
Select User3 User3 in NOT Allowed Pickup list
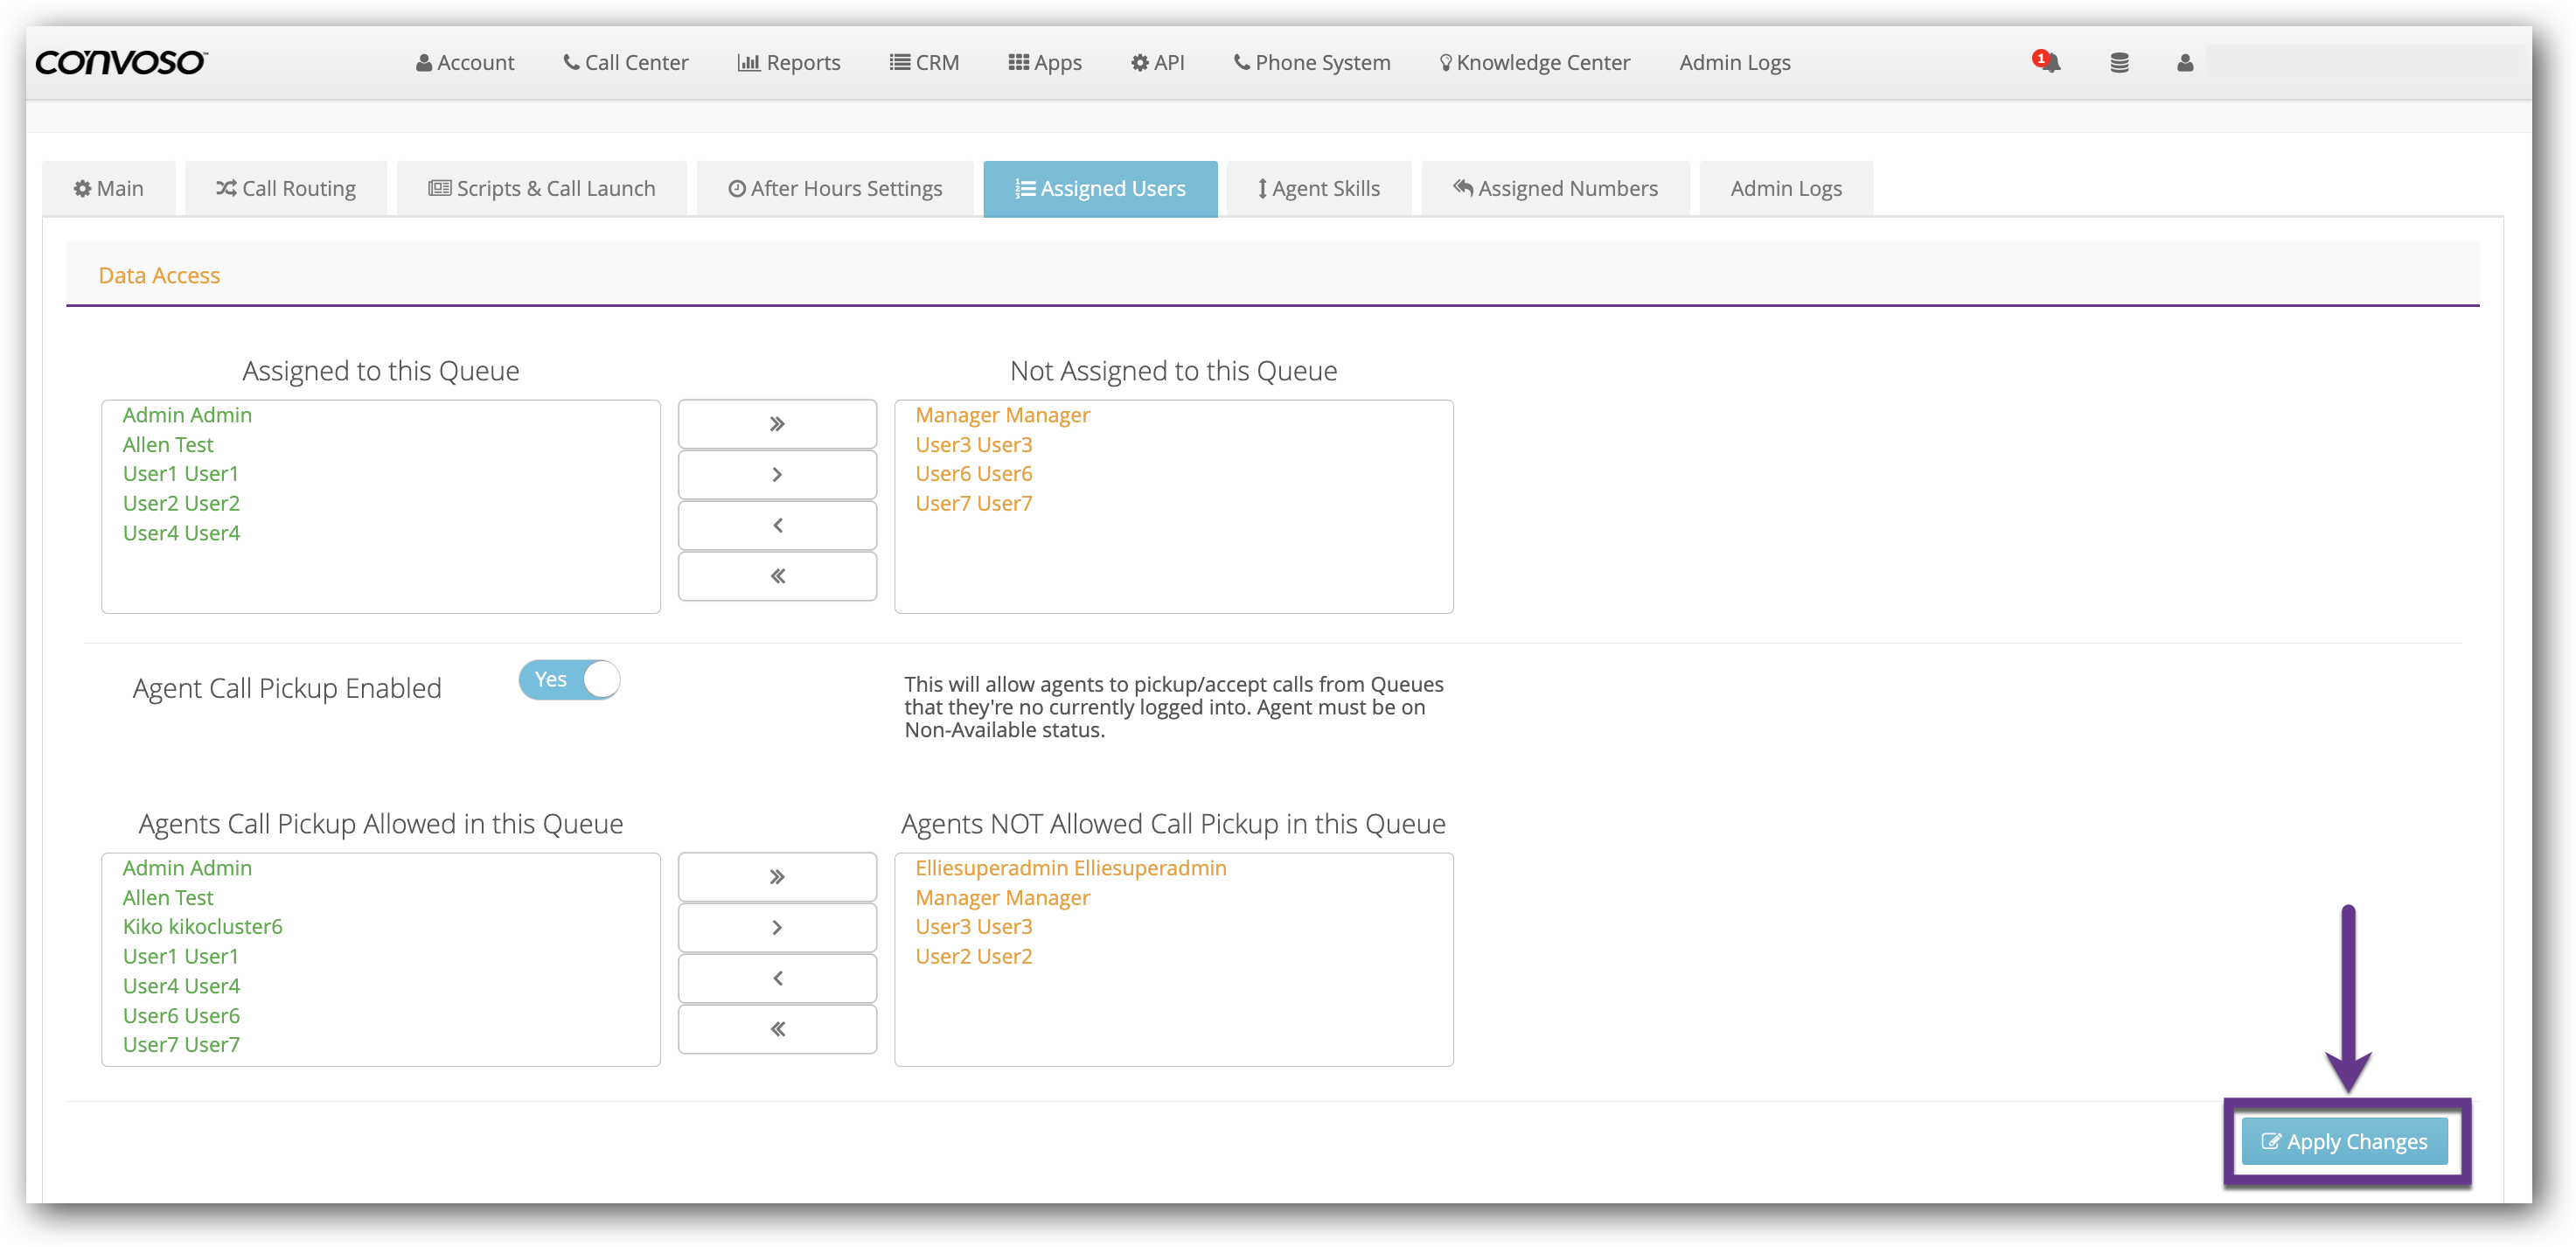974,927
